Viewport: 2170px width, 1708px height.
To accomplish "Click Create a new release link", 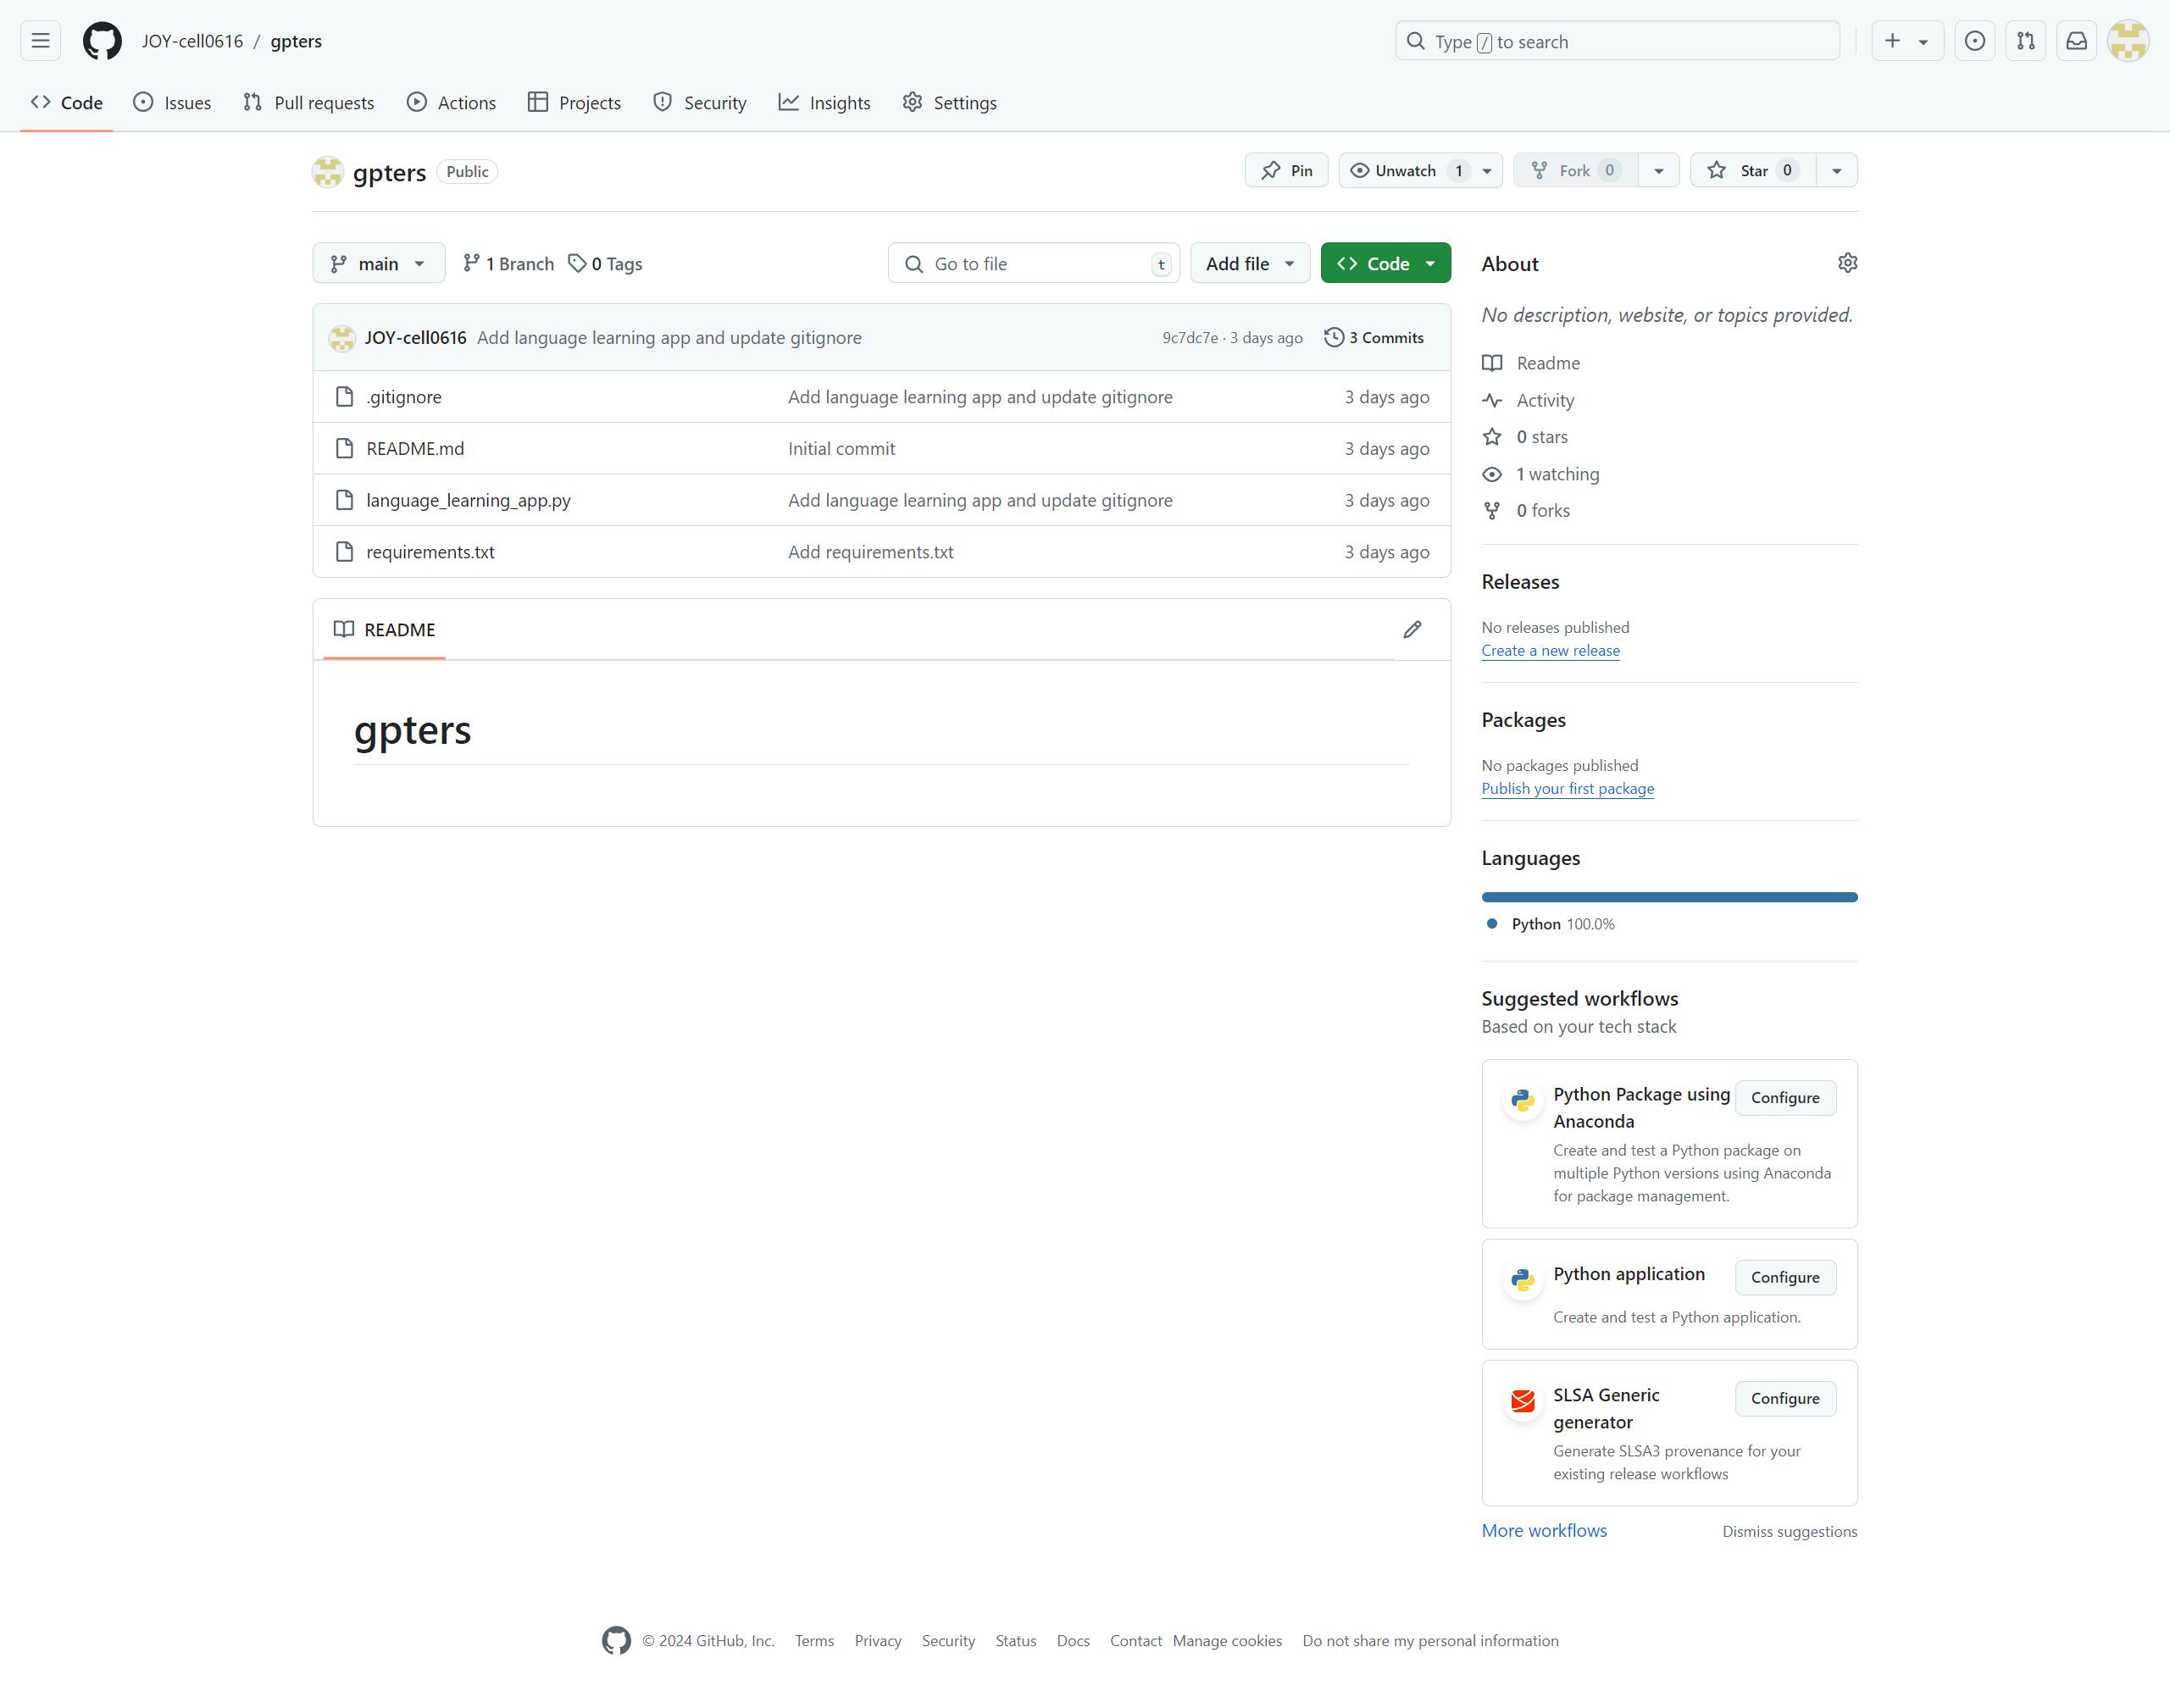I will tap(1549, 651).
